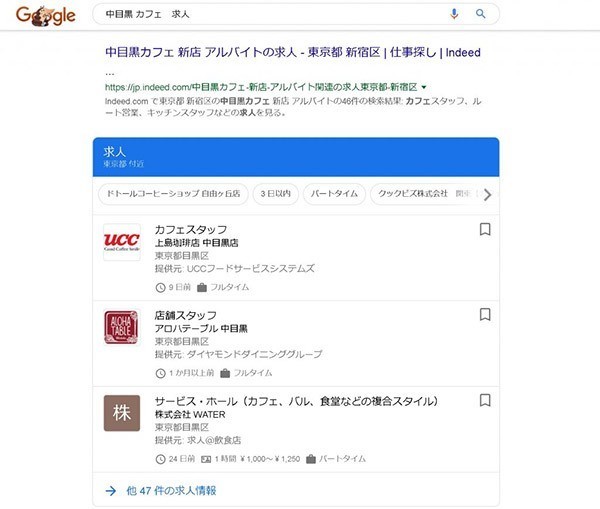Bookmark the 店舗スタッフ job
The height and width of the screenshot is (509, 600).
tap(485, 315)
